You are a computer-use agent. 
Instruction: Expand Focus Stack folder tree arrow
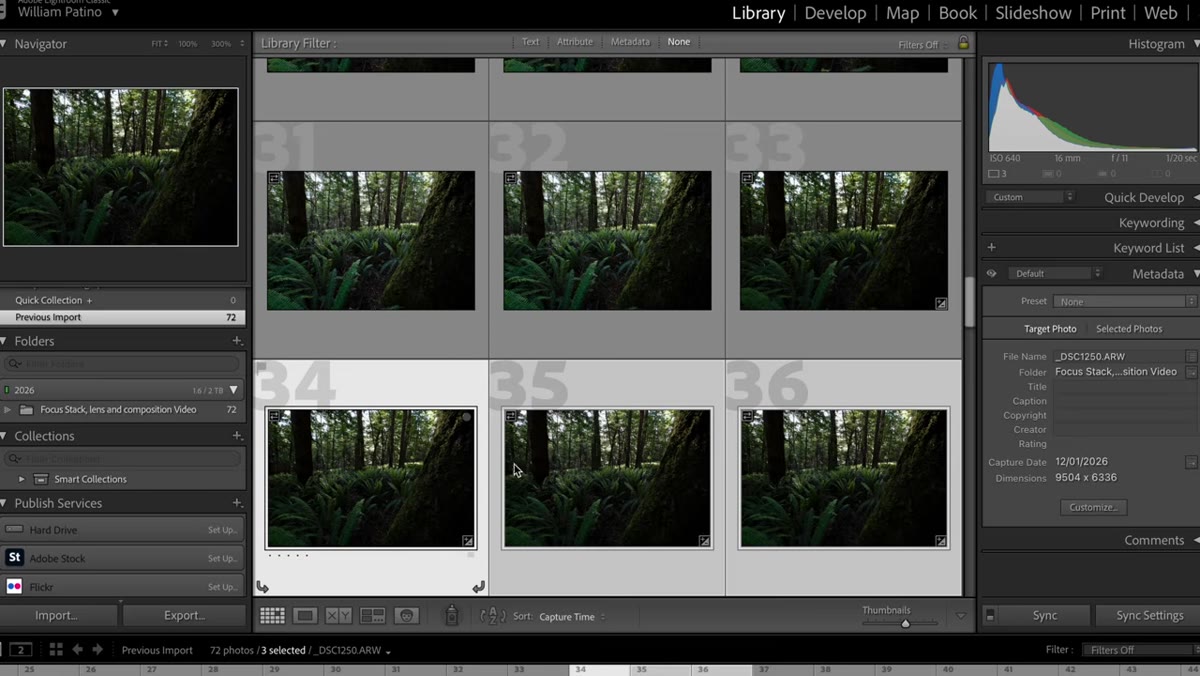pyautogui.click(x=8, y=410)
